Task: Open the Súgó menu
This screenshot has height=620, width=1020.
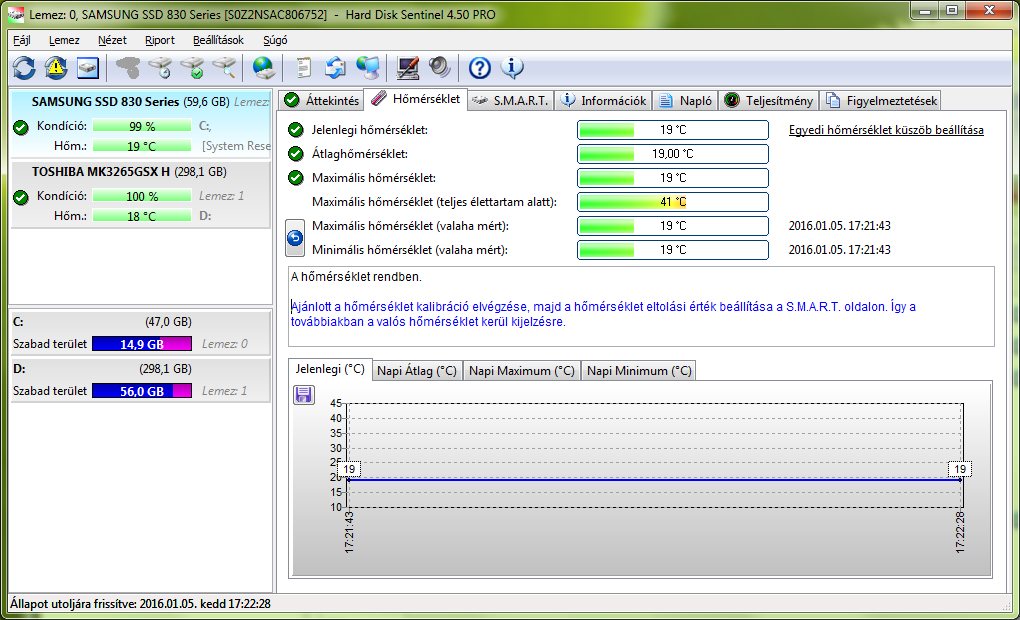Action: pos(275,40)
